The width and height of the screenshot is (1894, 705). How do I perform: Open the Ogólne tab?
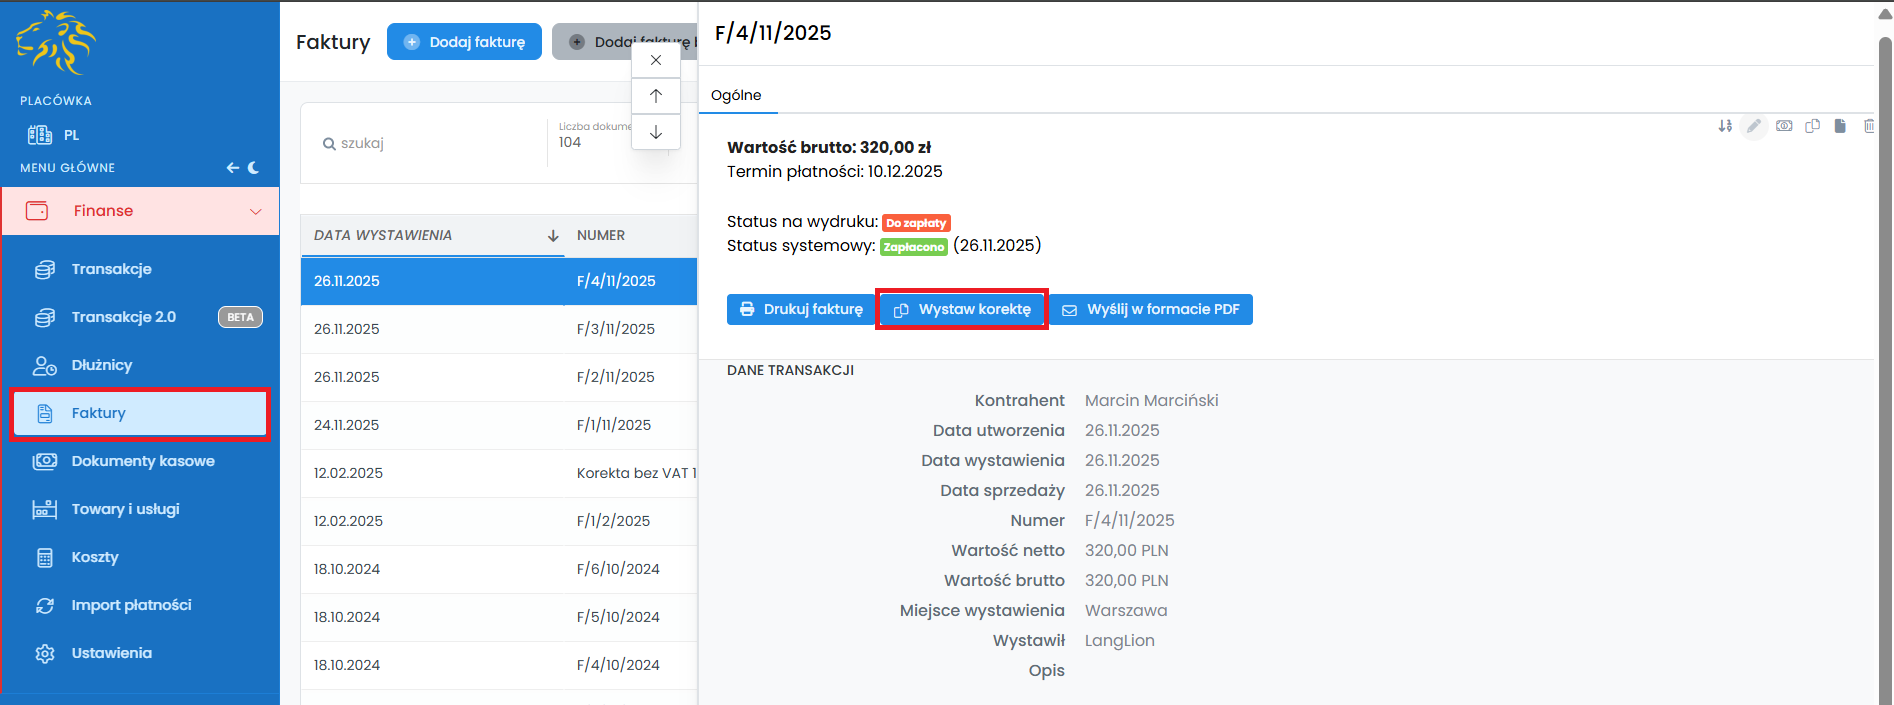pos(736,95)
